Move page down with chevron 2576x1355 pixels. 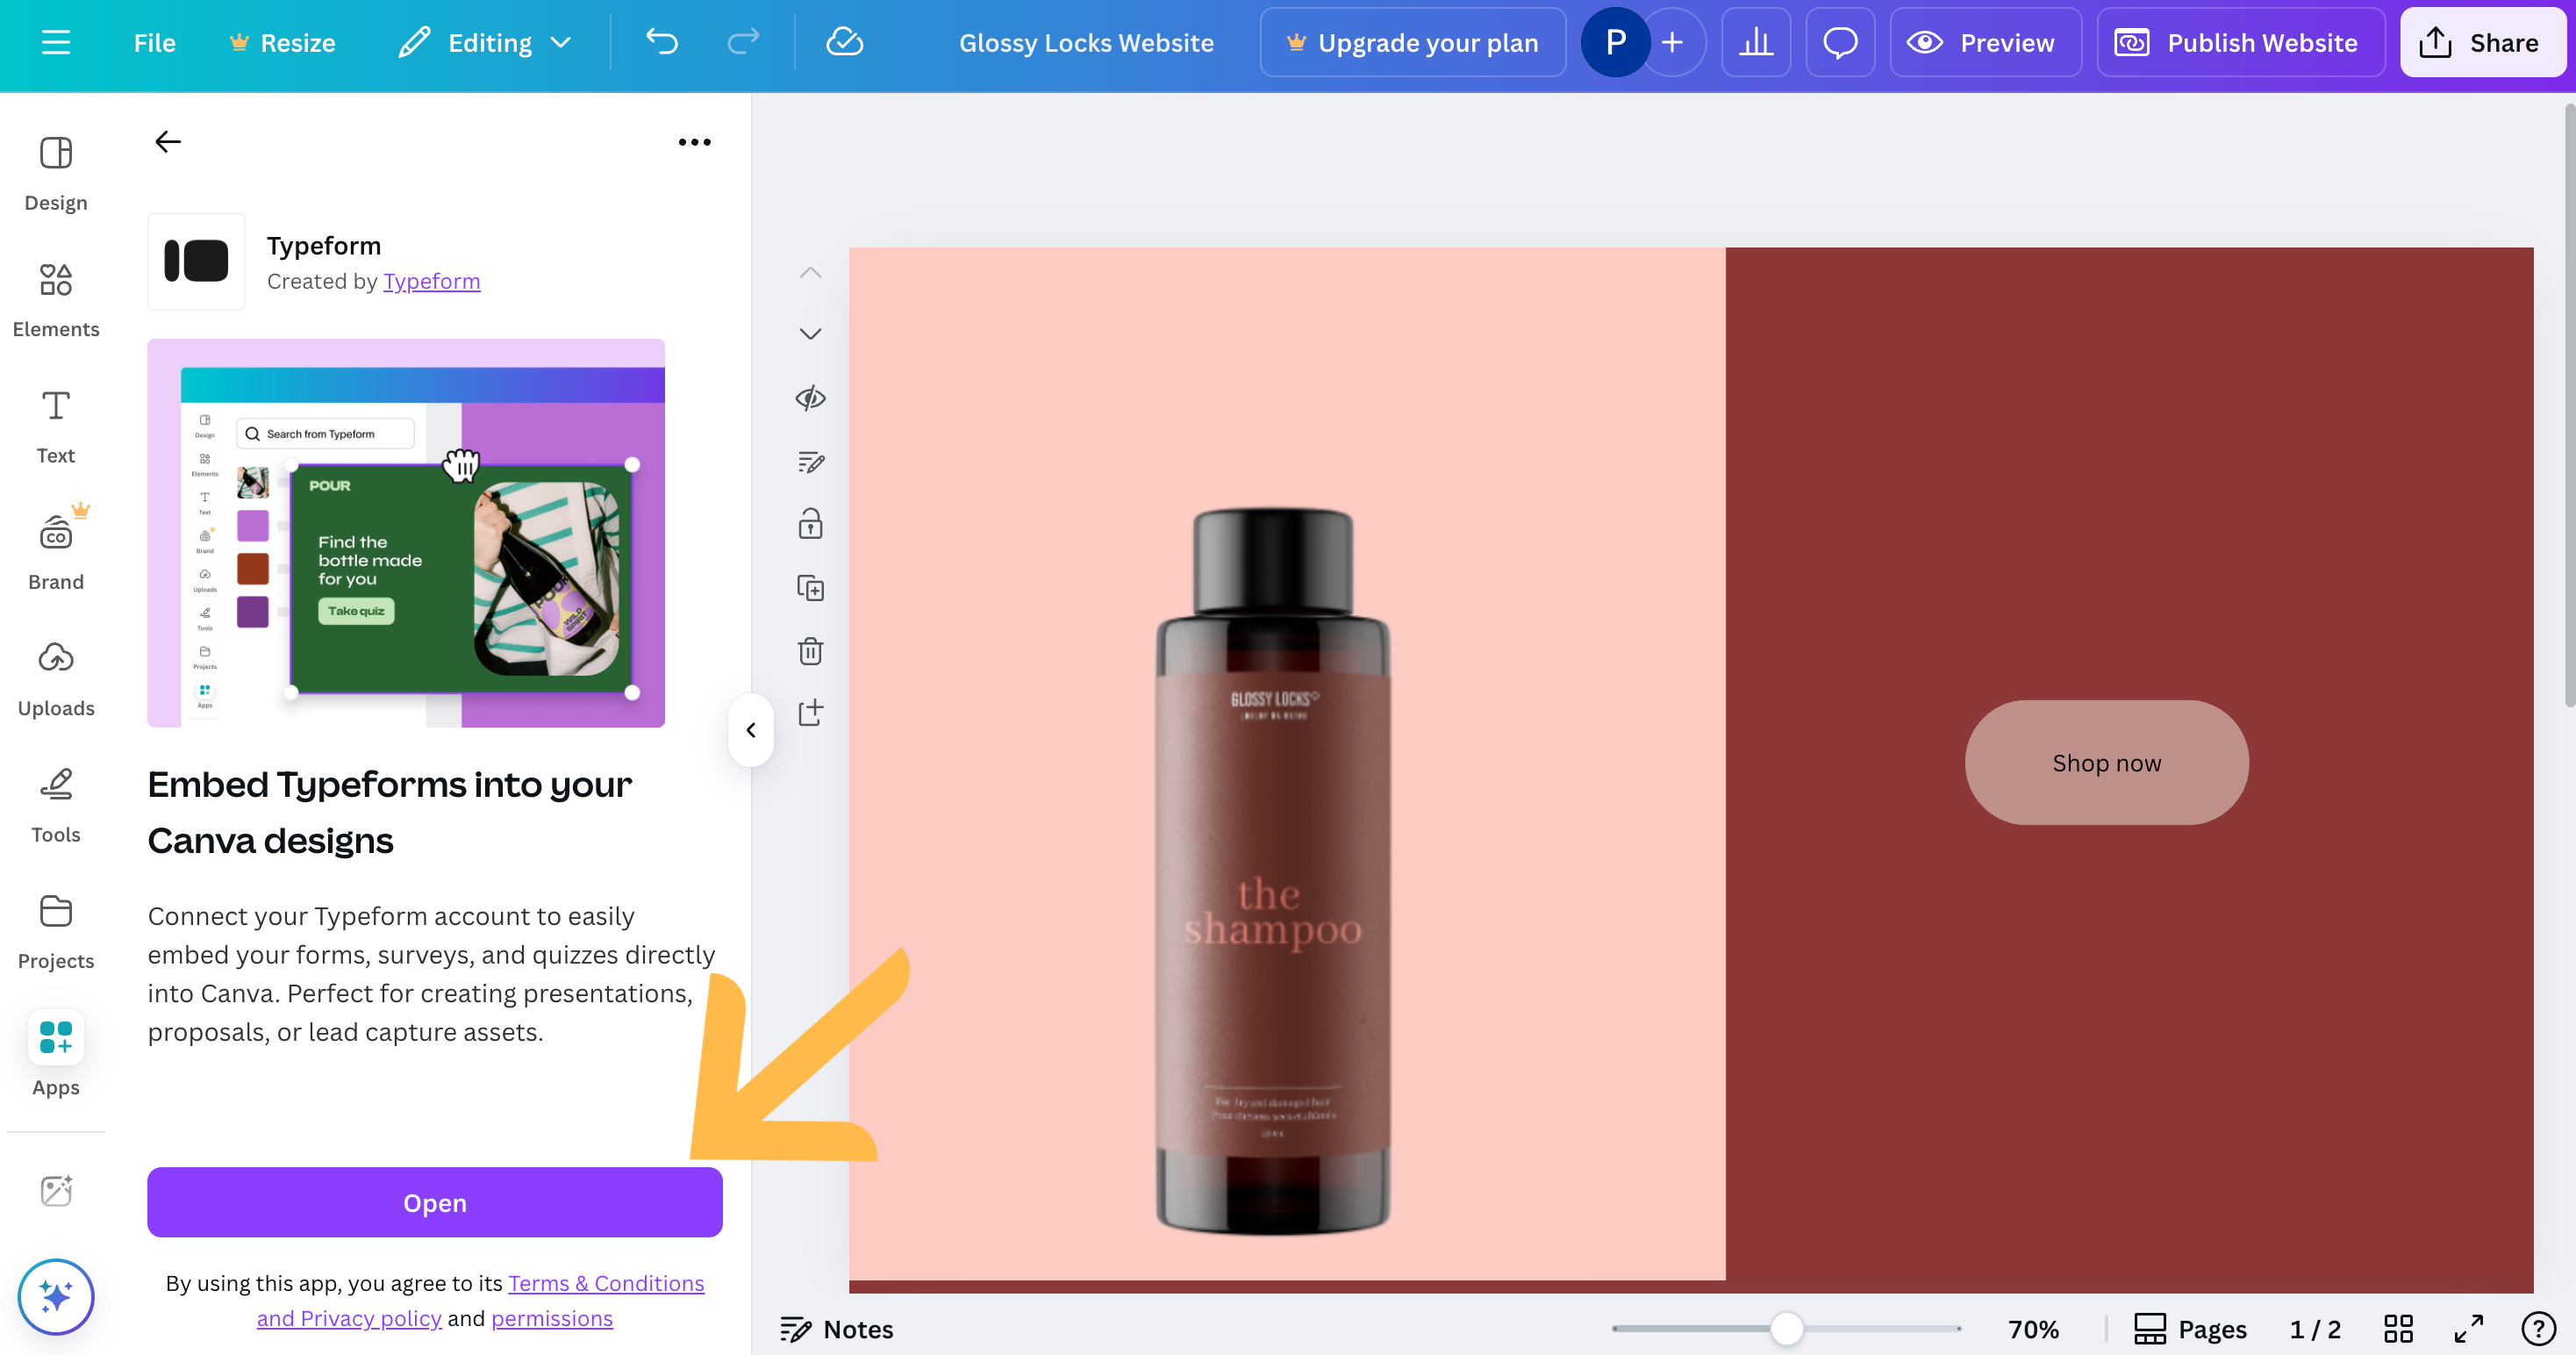810,334
